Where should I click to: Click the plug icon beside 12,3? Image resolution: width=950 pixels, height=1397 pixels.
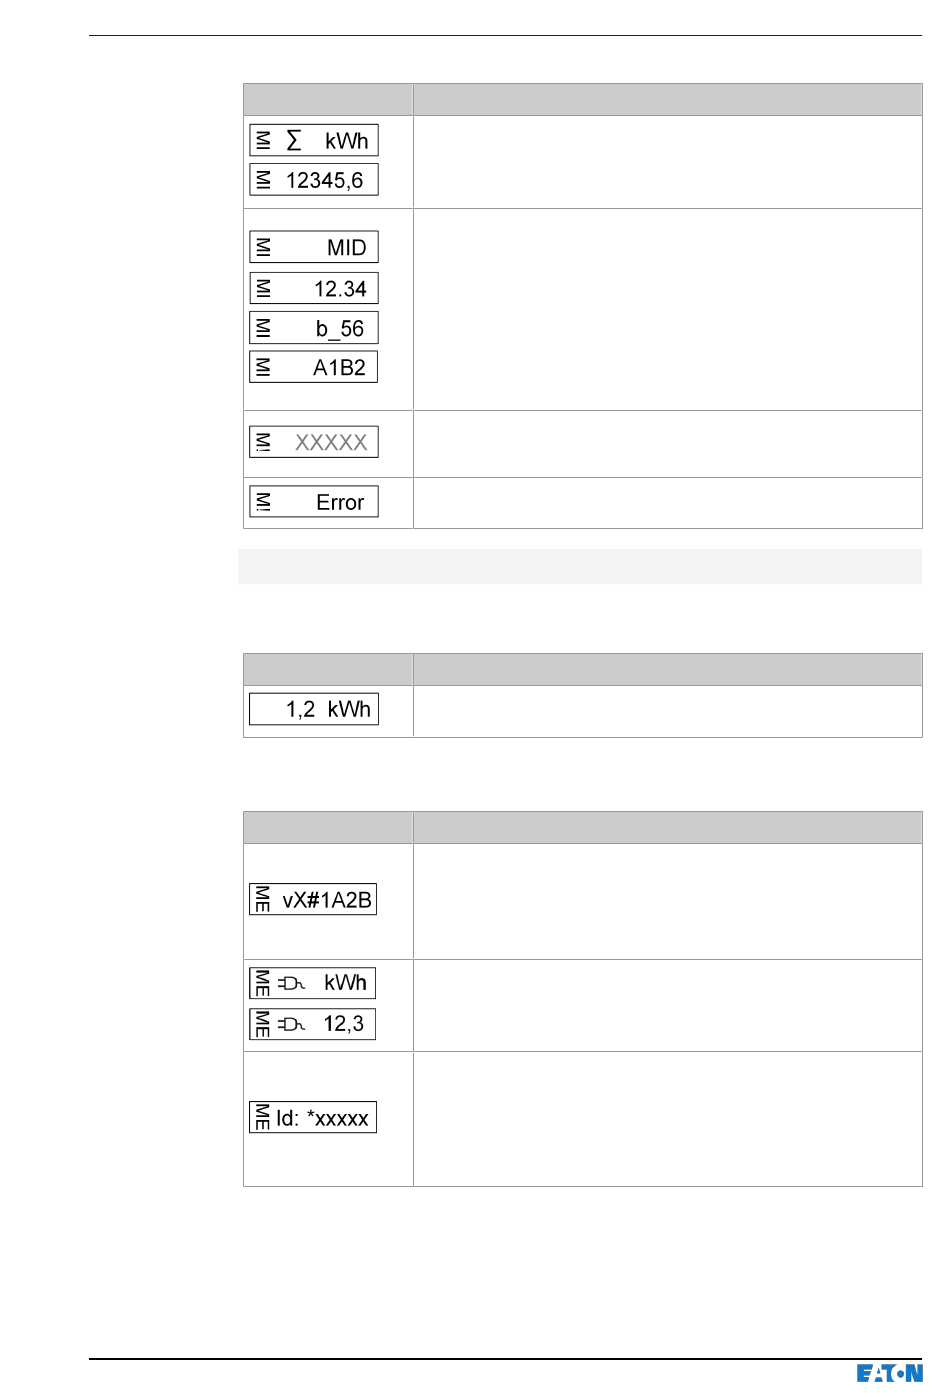[x=291, y=1024]
